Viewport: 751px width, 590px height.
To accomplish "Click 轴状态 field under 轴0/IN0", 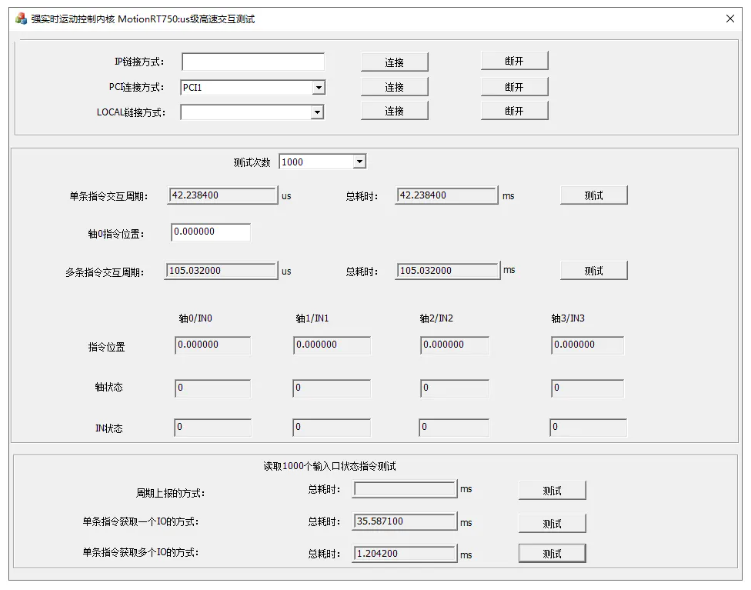I will pos(213,388).
